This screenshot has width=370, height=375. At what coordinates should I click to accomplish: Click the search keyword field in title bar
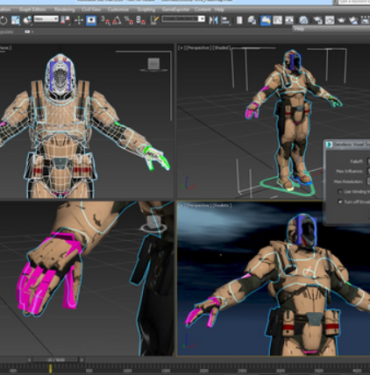tap(354, 2)
